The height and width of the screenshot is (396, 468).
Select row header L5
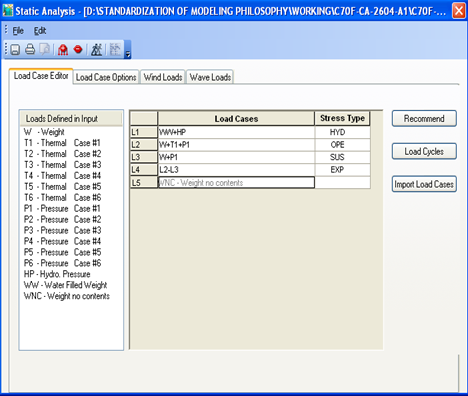(x=144, y=183)
